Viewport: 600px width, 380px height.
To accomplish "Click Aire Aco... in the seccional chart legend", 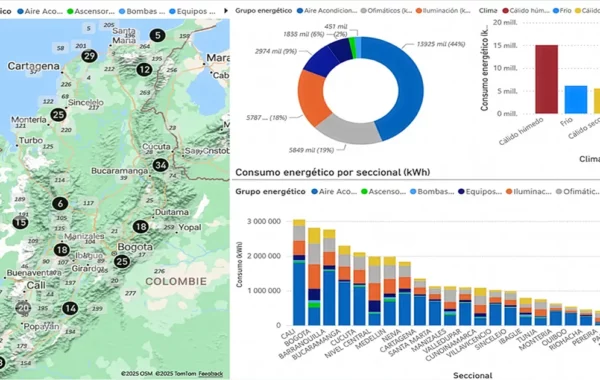I will click(x=334, y=191).
